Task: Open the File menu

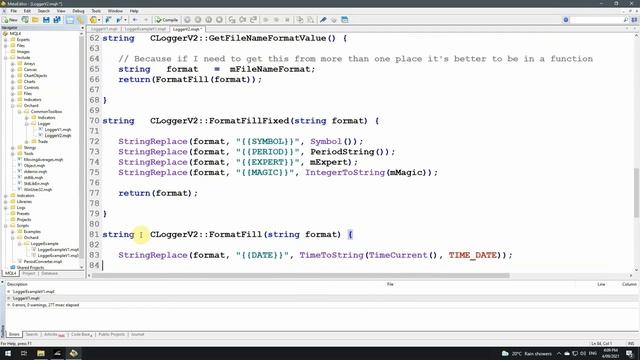Action: pos(13,11)
